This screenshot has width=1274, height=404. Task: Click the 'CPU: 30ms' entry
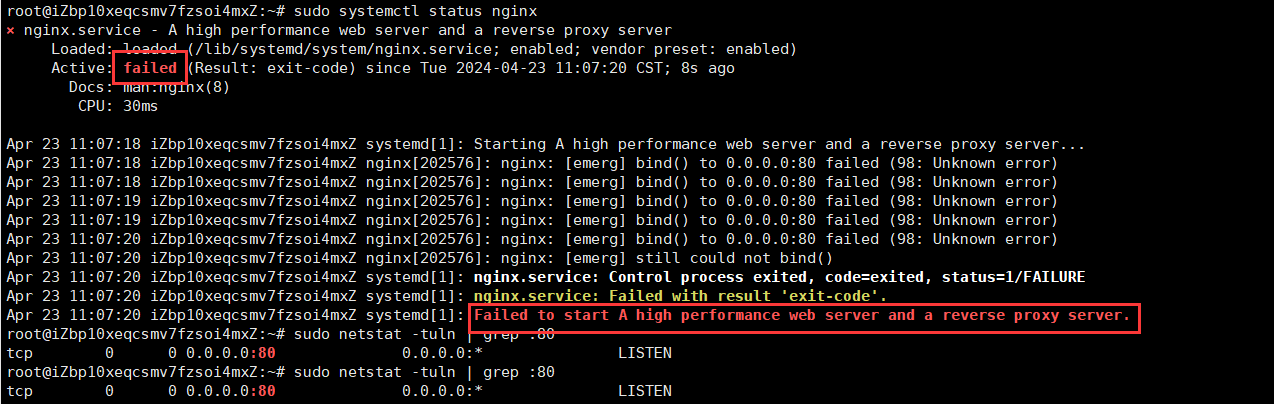(x=117, y=106)
